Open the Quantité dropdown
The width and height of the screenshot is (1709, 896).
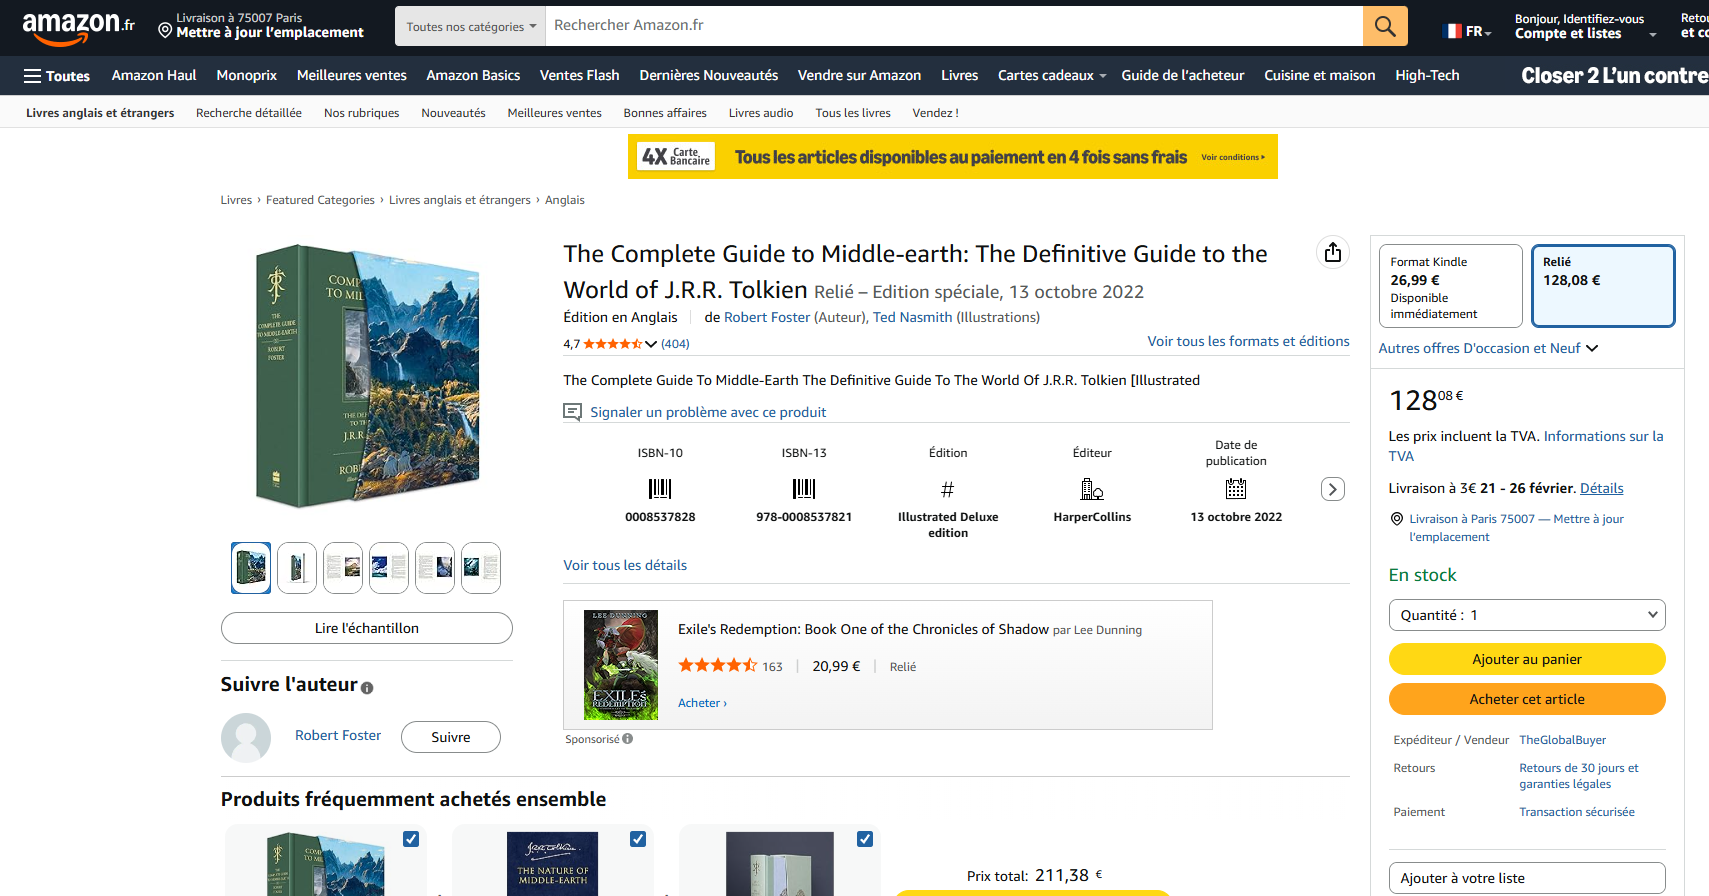(x=1527, y=615)
